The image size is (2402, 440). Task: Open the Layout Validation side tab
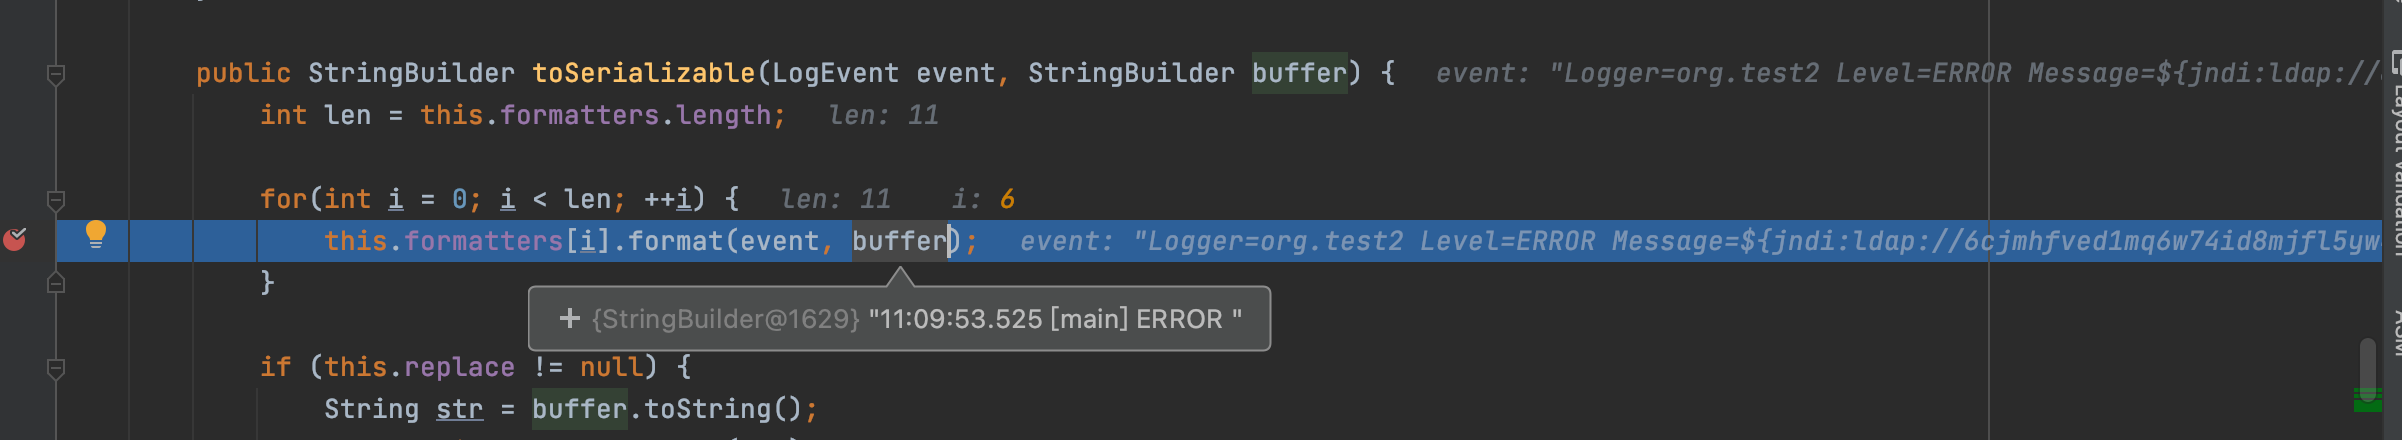pos(2395,160)
